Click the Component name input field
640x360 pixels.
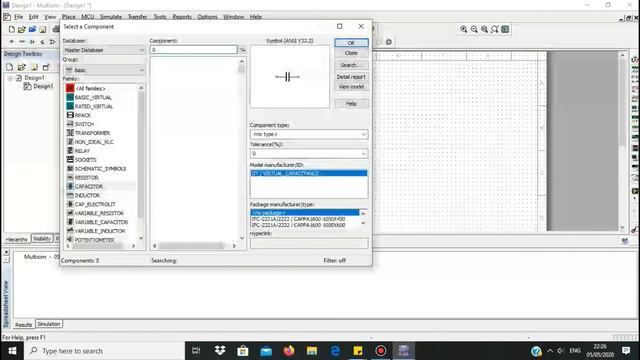tap(193, 50)
